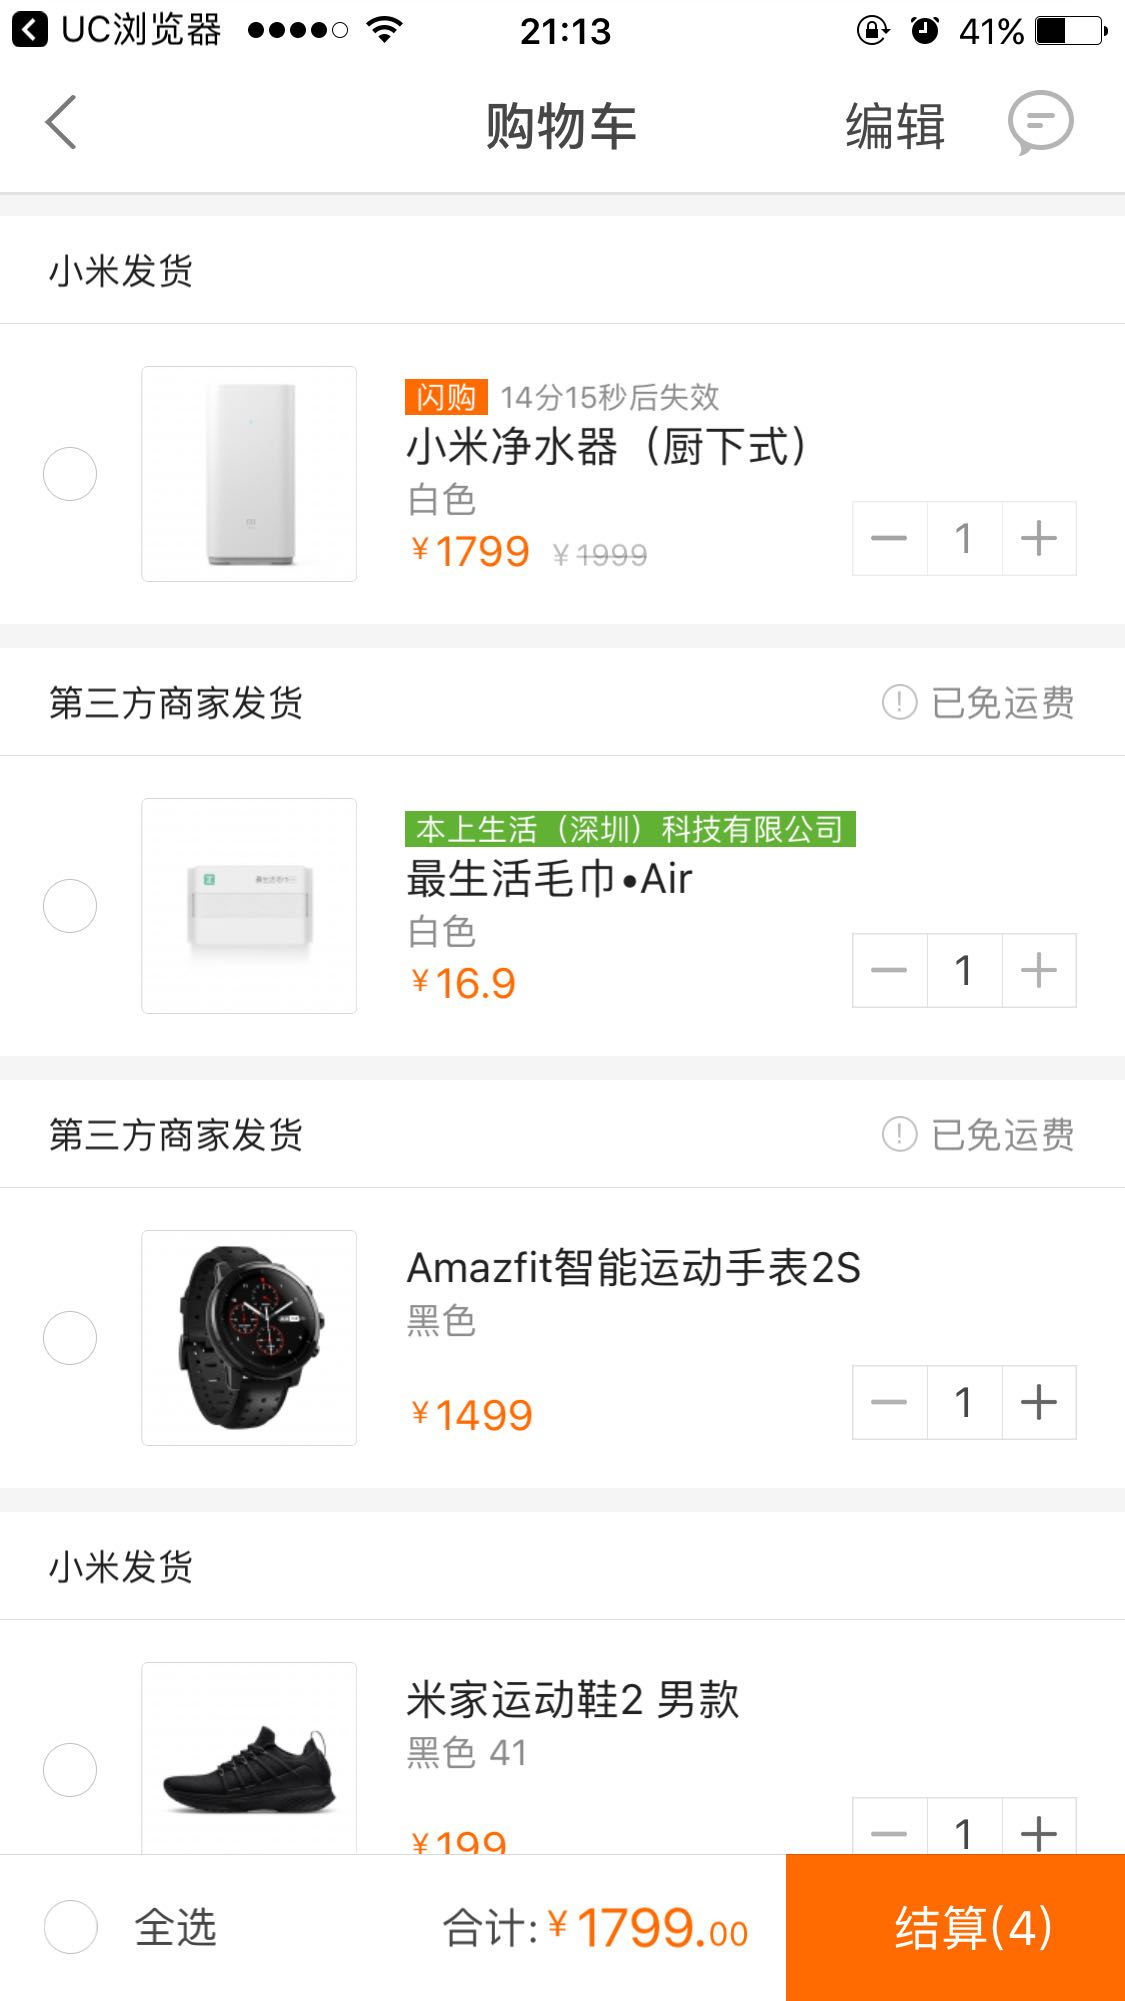Image resolution: width=1125 pixels, height=2001 pixels.
Task: Select the 米家运动鞋2 item
Action: point(70,1769)
